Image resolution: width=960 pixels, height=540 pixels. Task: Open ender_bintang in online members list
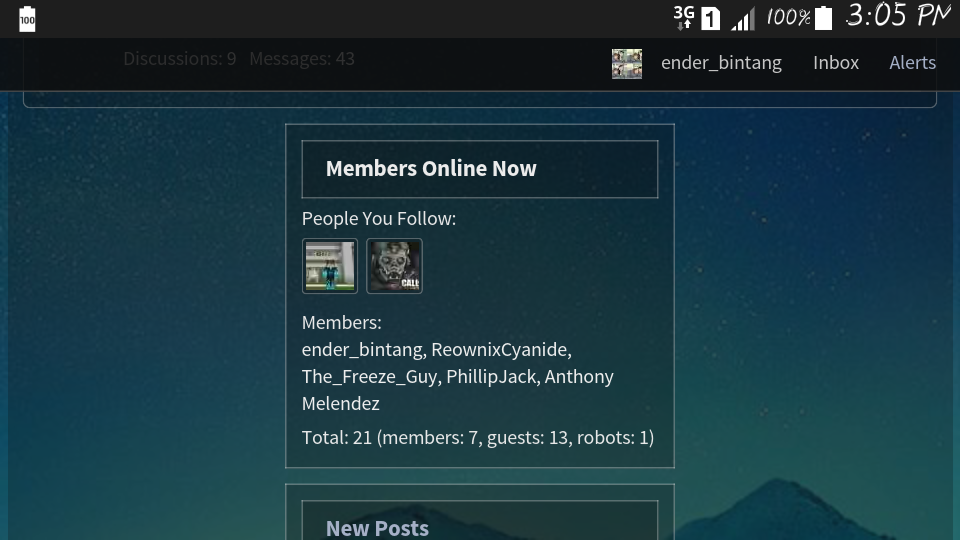point(362,350)
